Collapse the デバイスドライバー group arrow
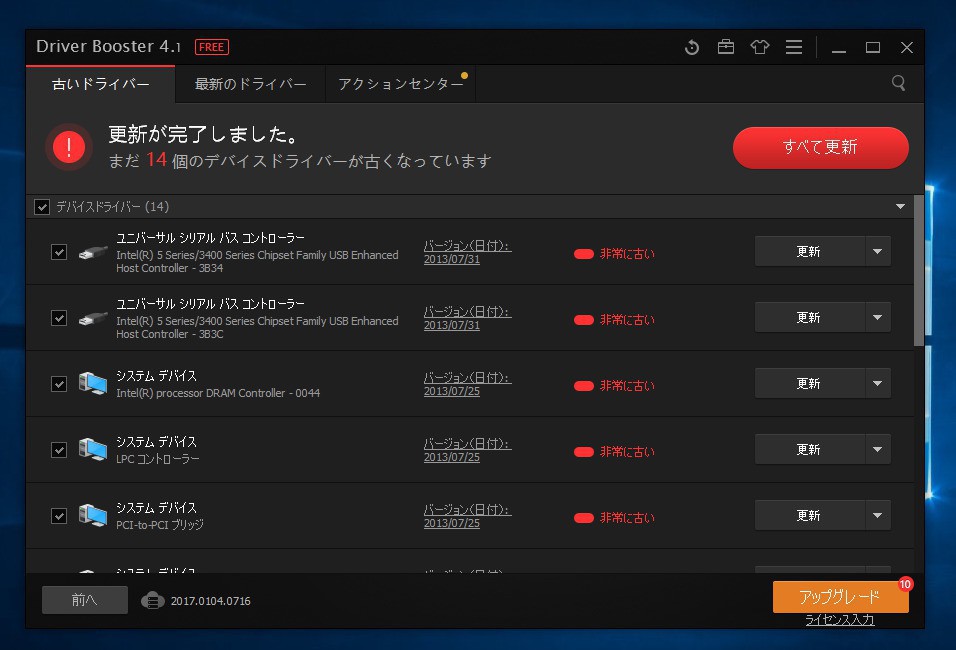This screenshot has height=650, width=956. click(x=900, y=207)
